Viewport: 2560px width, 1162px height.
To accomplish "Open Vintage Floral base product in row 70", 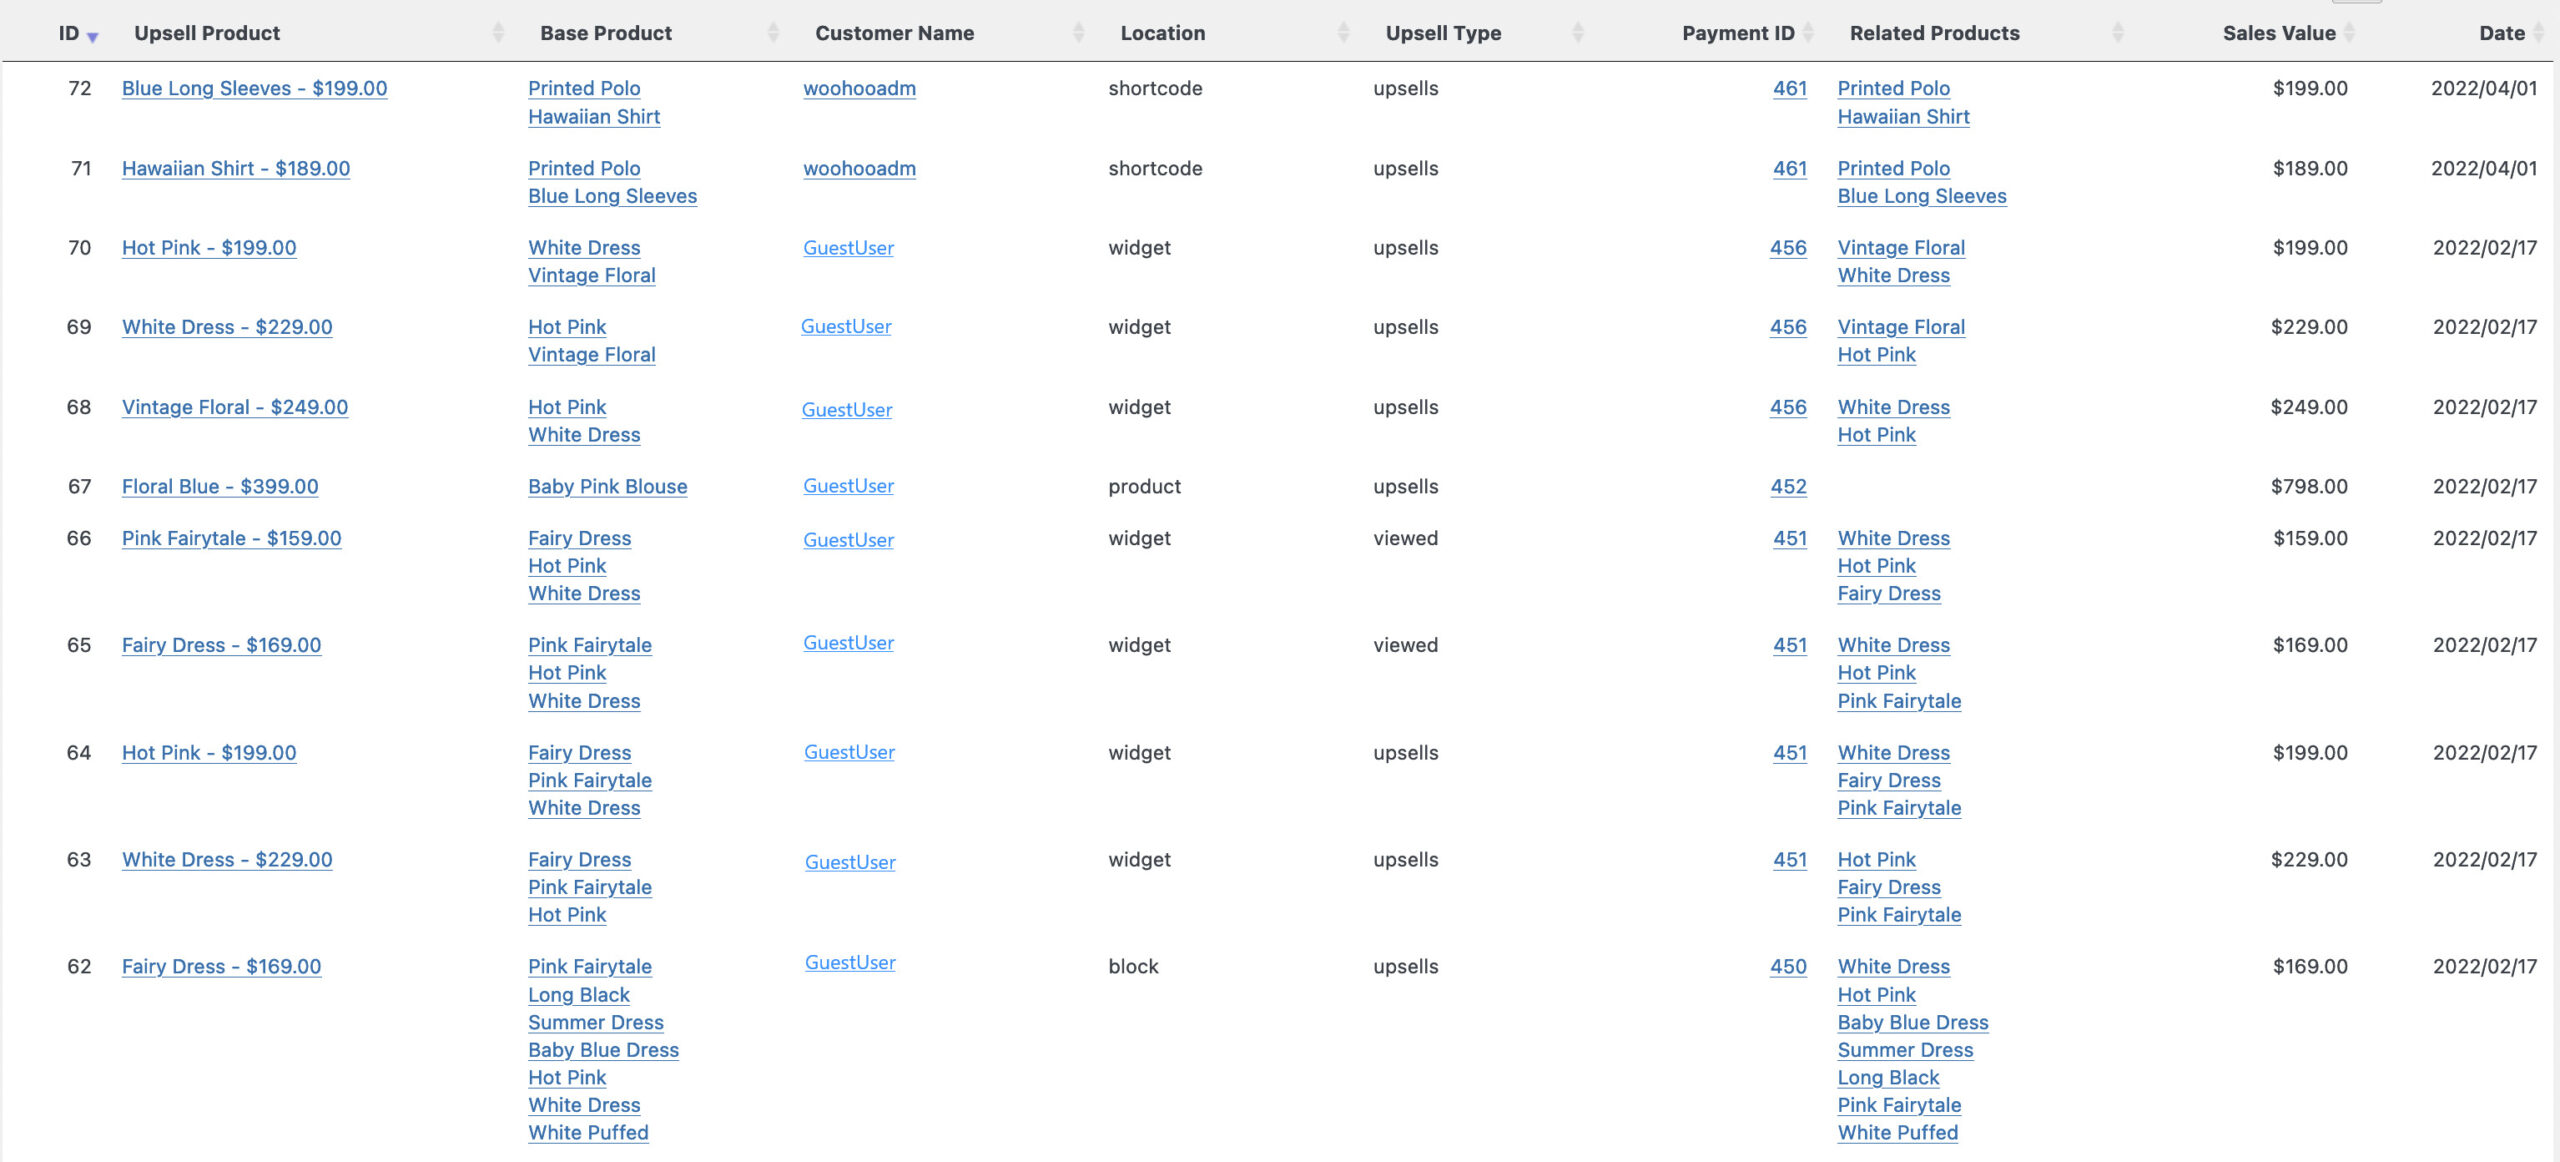I will pos(592,275).
